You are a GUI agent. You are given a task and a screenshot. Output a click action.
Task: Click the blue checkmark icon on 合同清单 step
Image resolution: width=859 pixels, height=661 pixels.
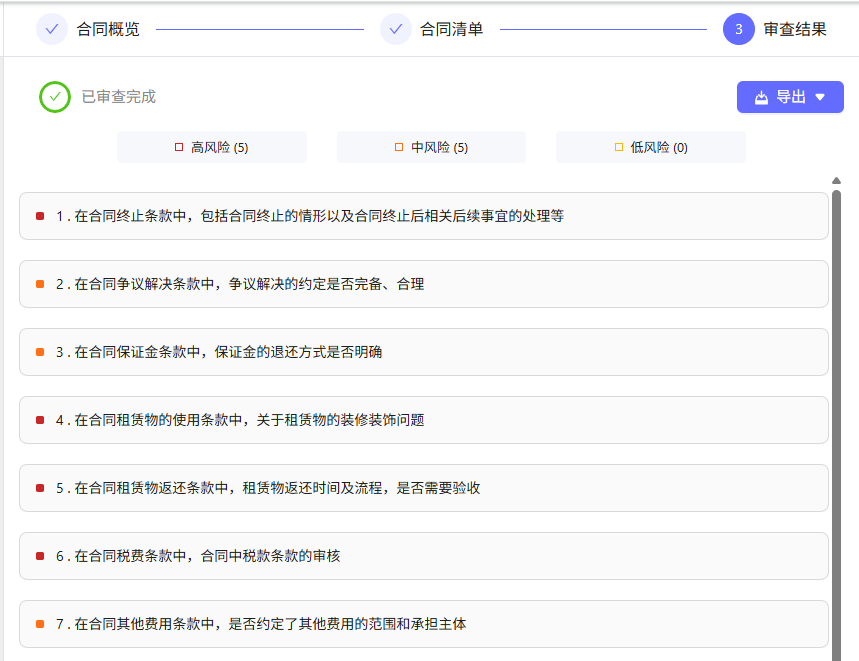(396, 29)
